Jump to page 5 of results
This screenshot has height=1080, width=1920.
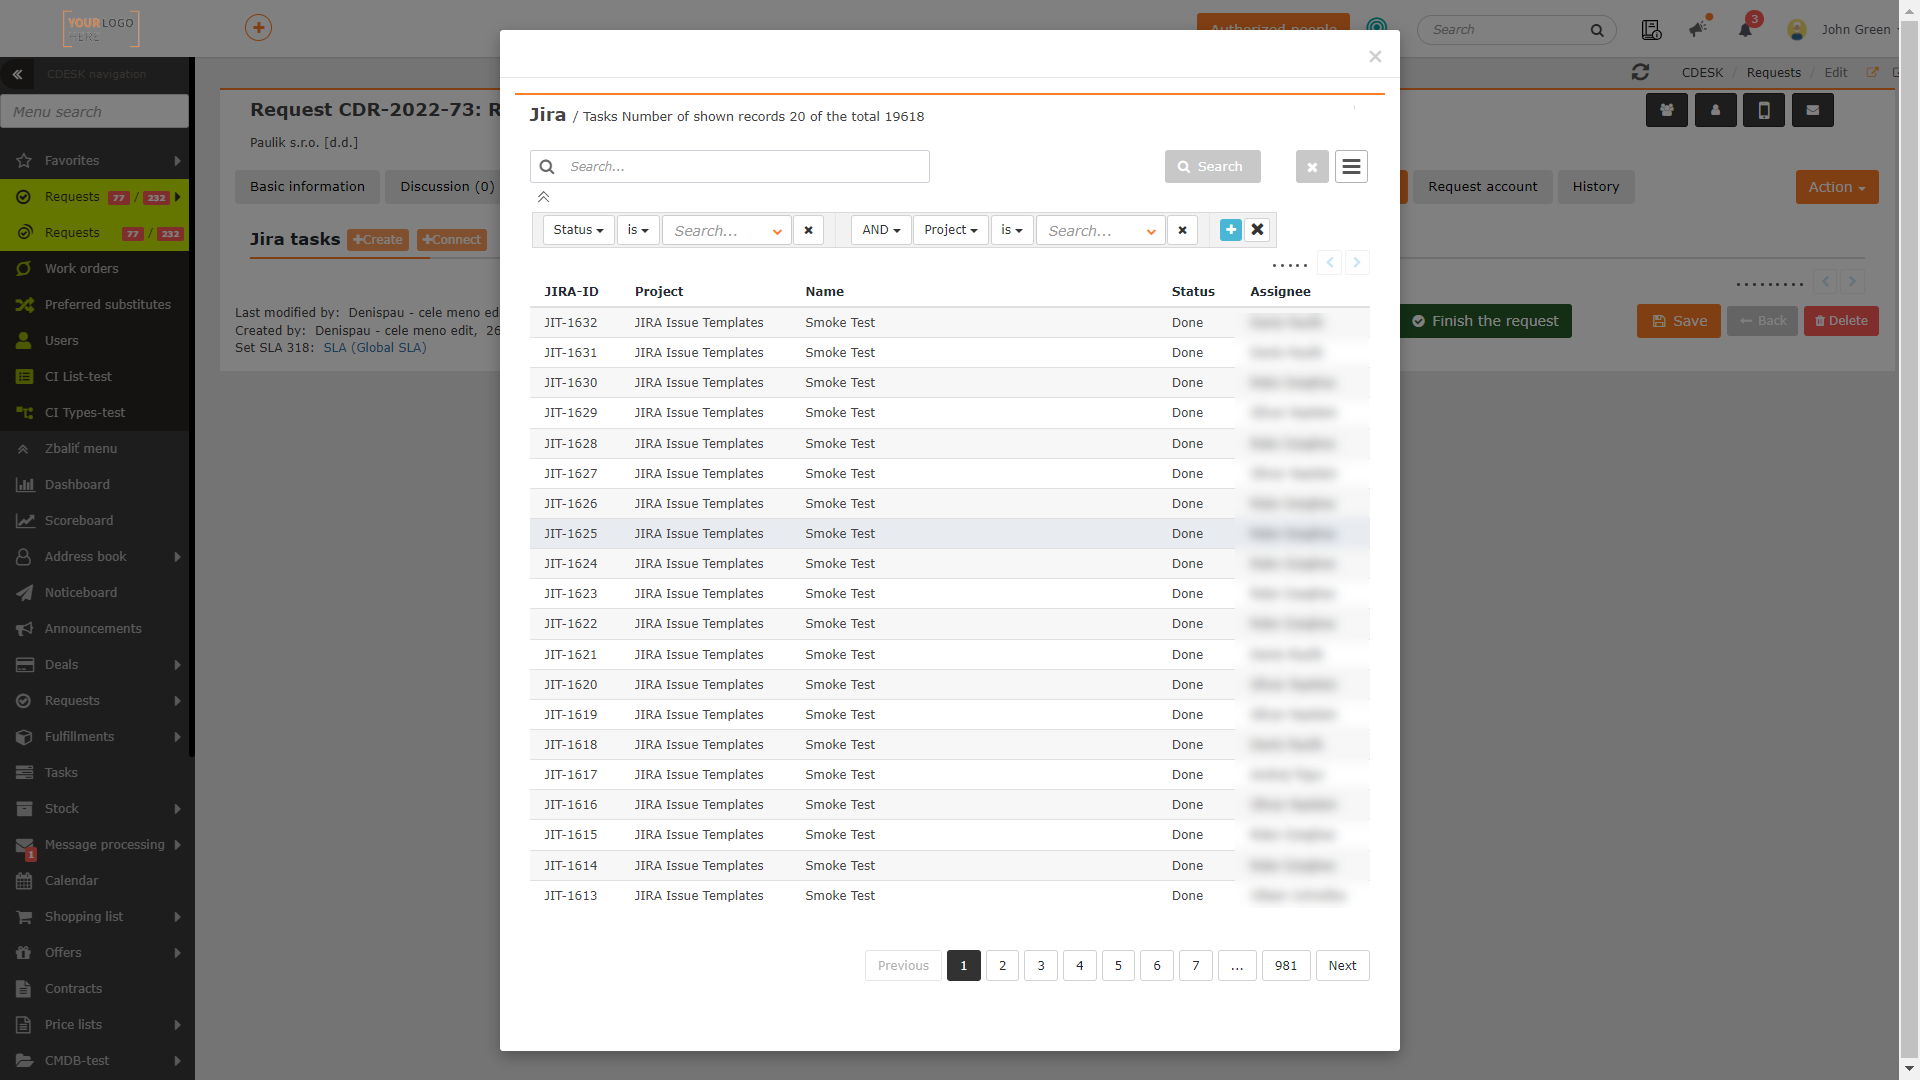point(1118,966)
